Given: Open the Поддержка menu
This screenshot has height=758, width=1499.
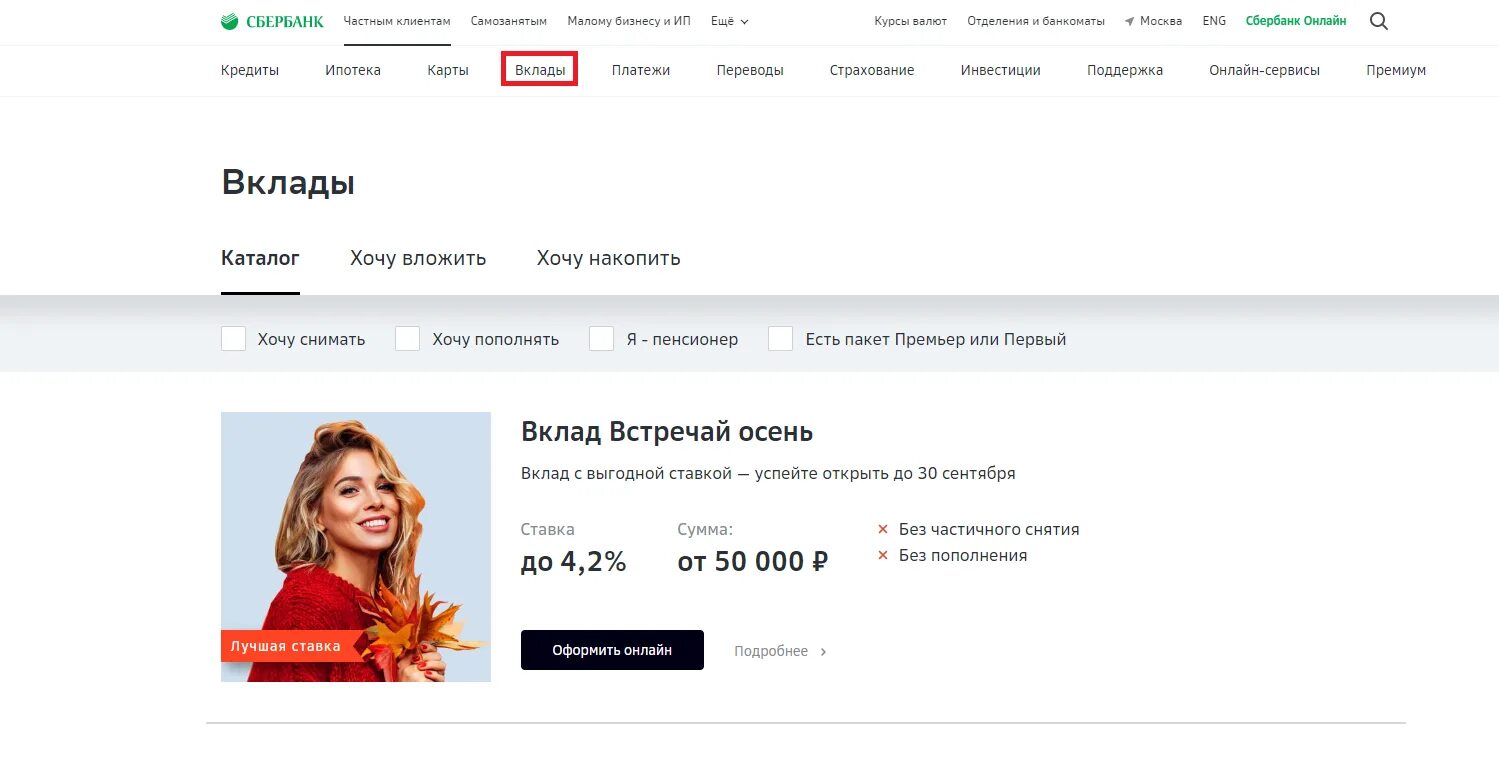Looking at the screenshot, I should click(x=1125, y=70).
